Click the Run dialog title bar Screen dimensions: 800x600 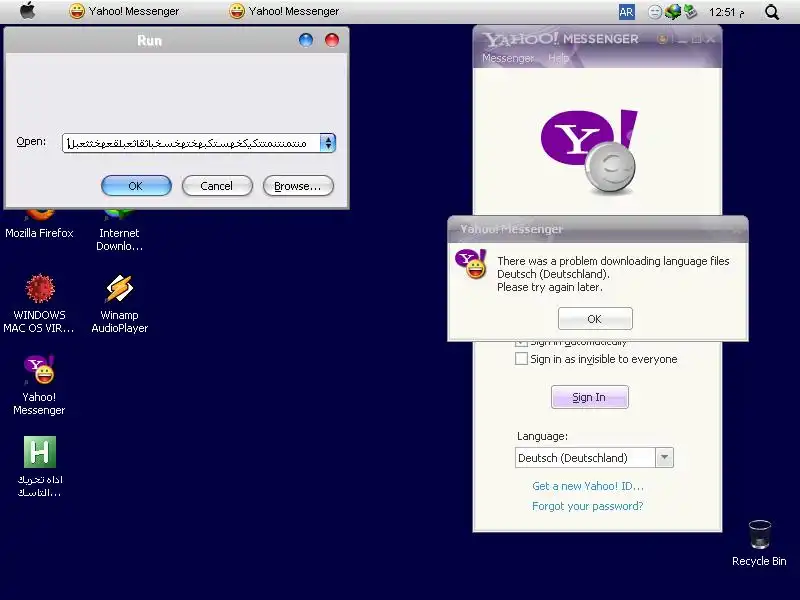pos(149,40)
